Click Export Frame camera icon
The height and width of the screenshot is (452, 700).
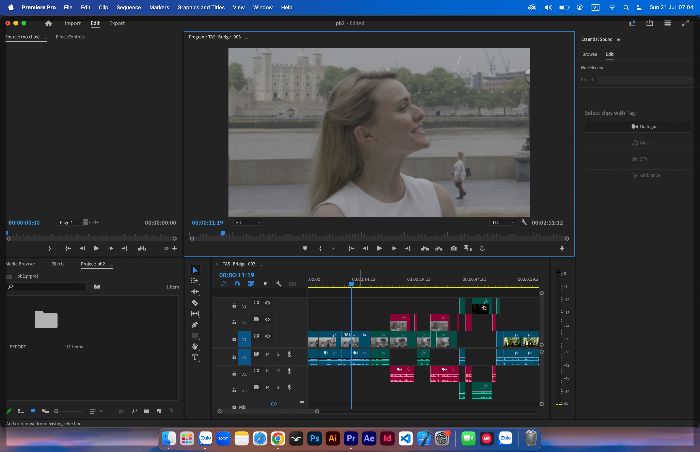(454, 248)
